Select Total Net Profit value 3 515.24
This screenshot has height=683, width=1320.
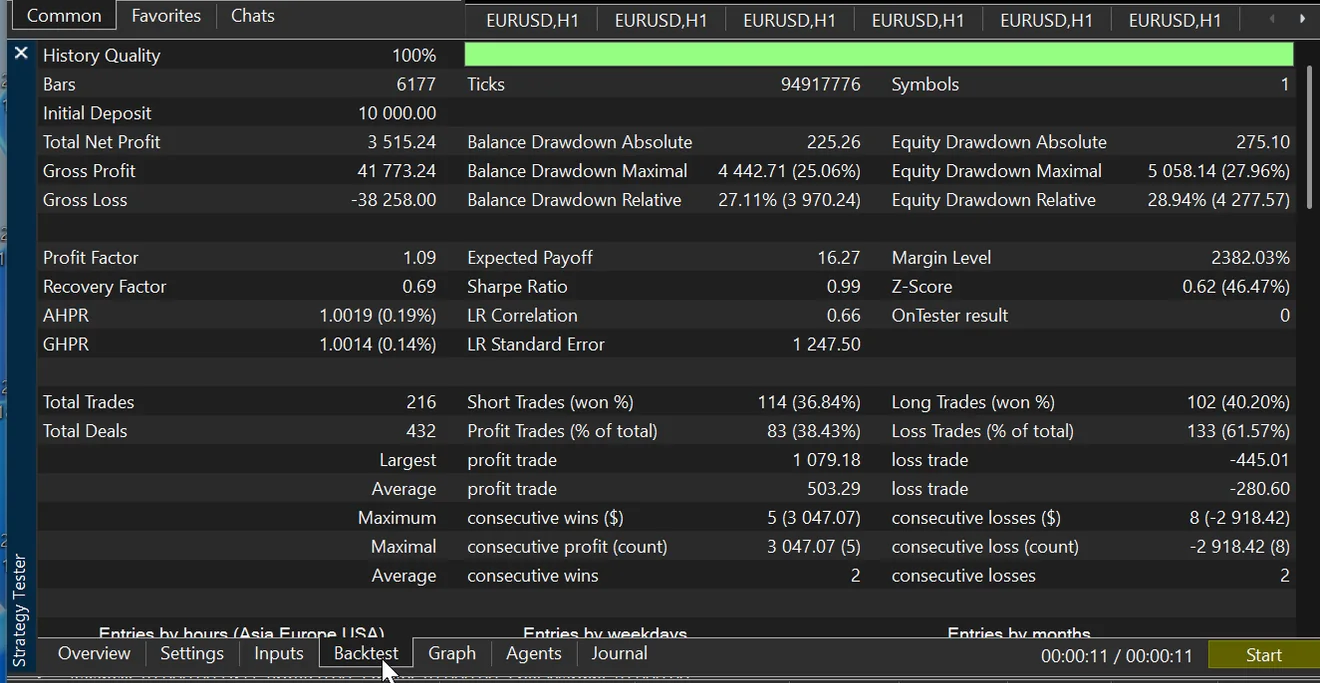pos(401,142)
